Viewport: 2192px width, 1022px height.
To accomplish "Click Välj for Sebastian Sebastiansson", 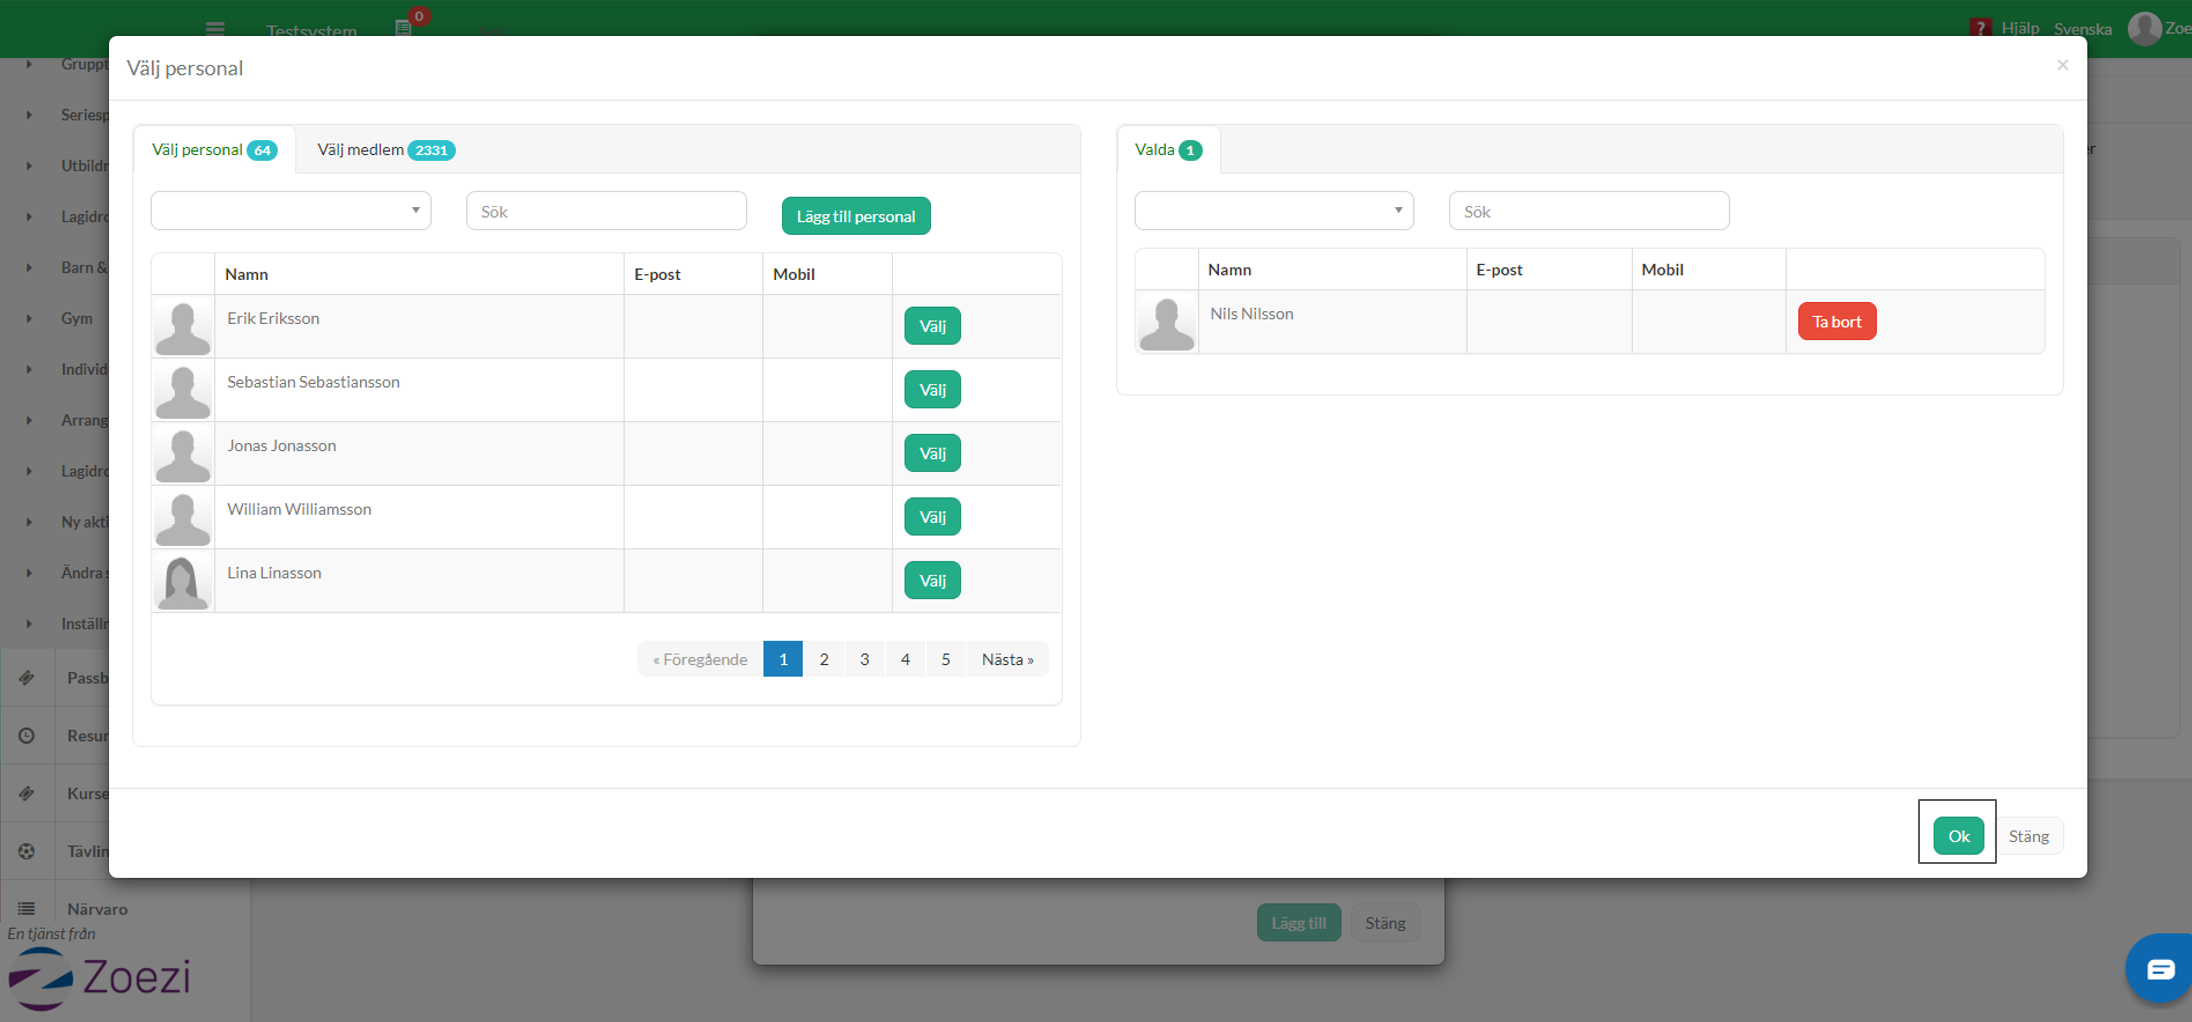I will pyautogui.click(x=932, y=390).
